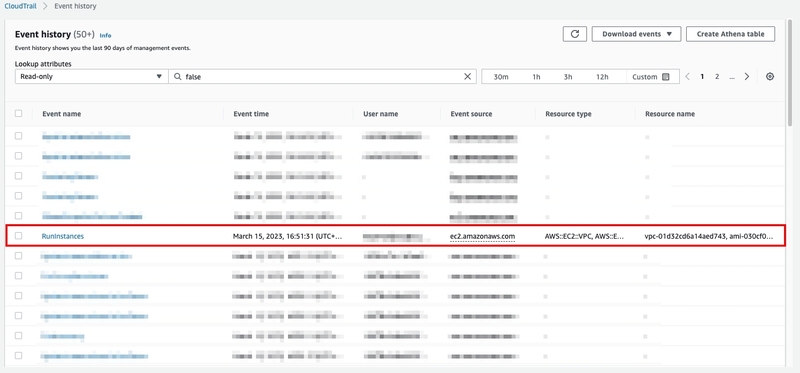Click the User name column header
Viewport: 800px width, 373px height.
(x=381, y=114)
